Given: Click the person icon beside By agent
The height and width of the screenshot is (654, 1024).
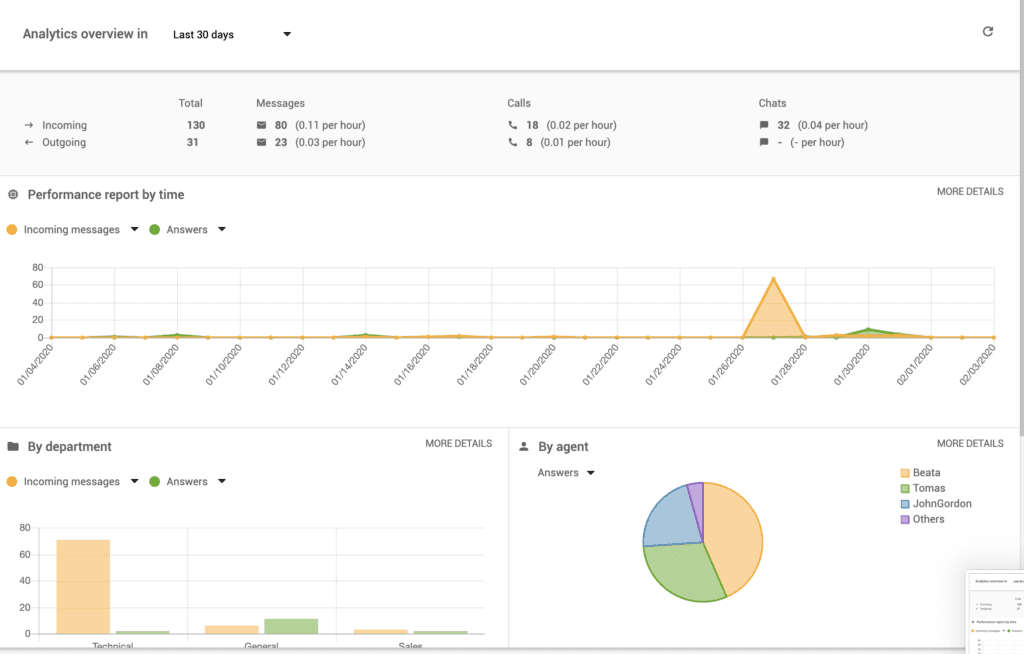Looking at the screenshot, I should click(x=524, y=445).
